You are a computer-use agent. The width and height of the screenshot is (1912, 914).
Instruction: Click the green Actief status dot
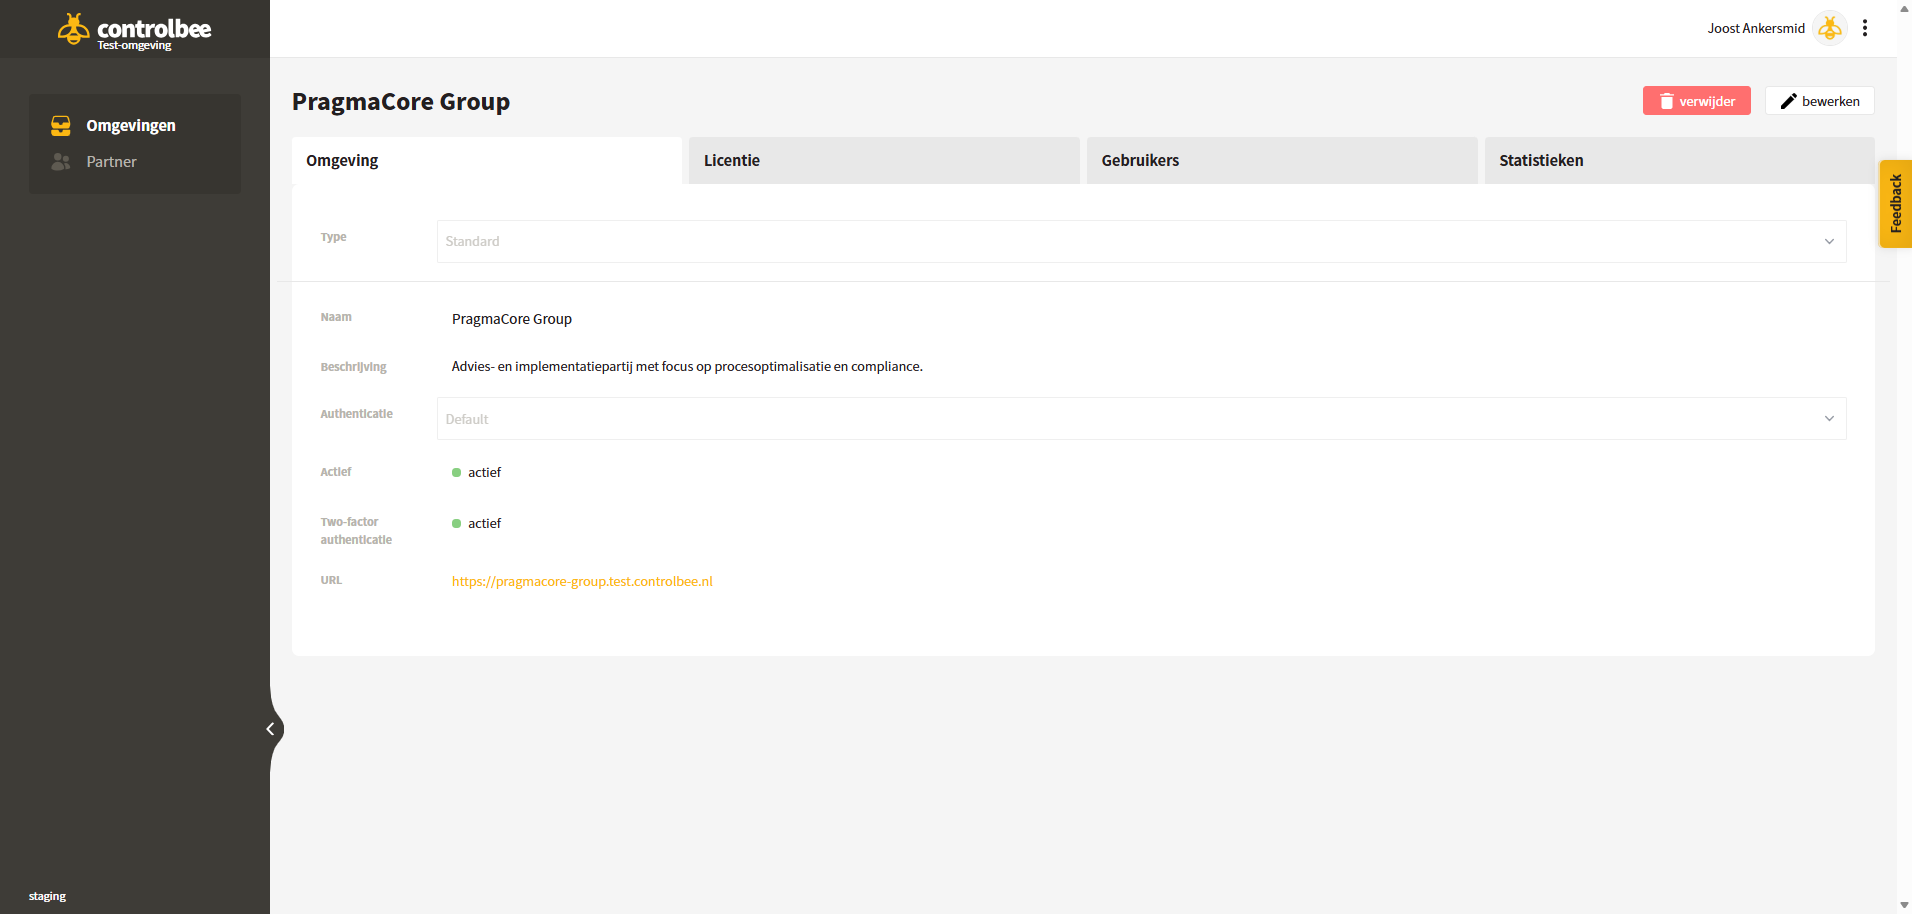click(x=456, y=472)
